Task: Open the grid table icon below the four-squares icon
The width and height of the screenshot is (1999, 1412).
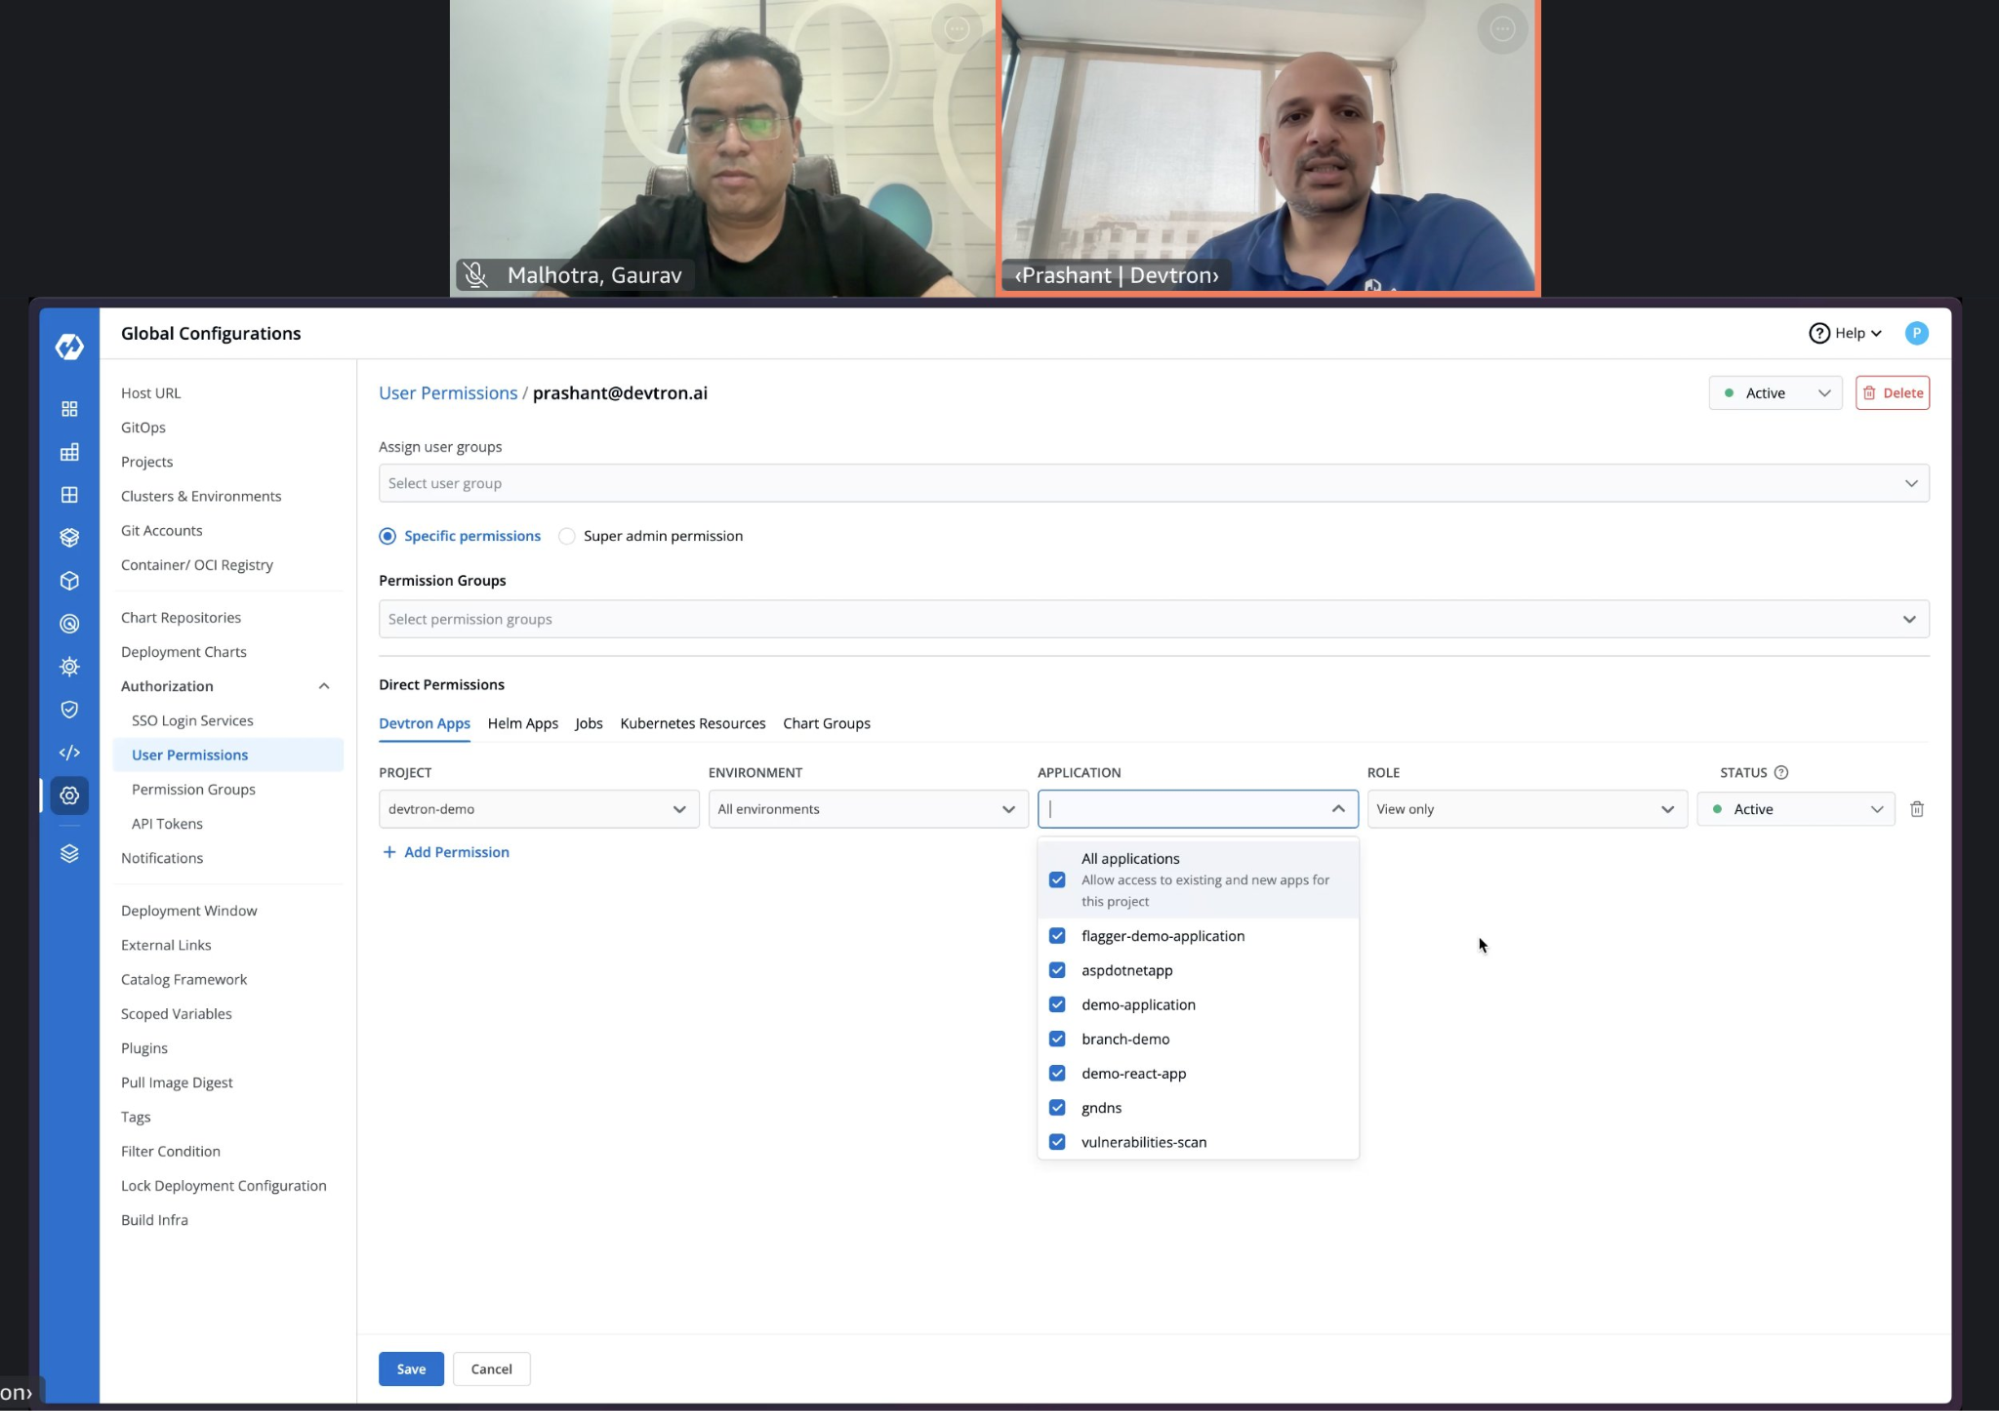Action: [69, 452]
